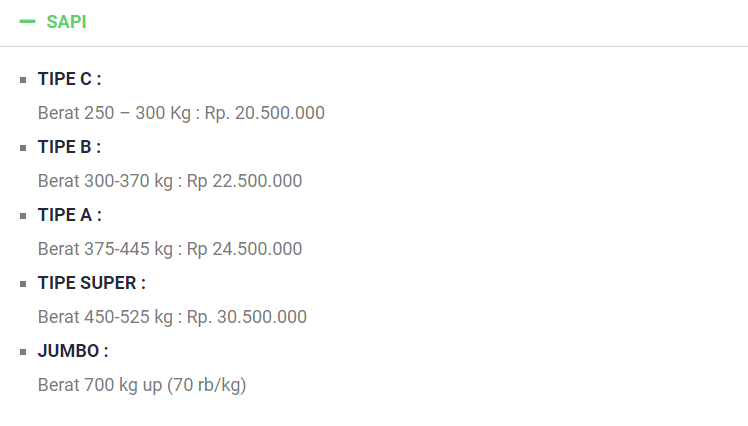Click the bullet beside JUMBO
Screen dimensions: 748x426
point(23,352)
